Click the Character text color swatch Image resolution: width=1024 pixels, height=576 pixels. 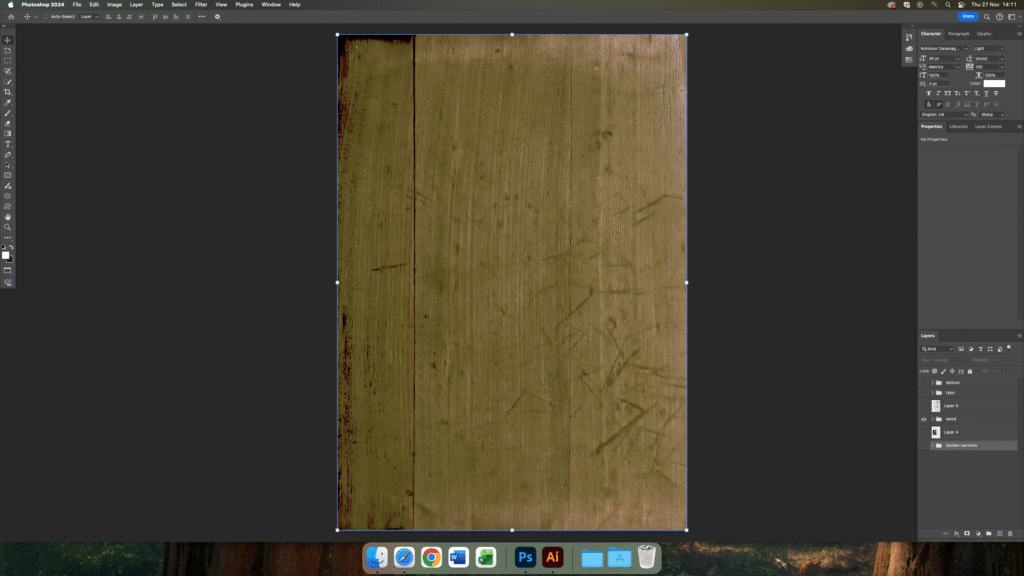pyautogui.click(x=994, y=83)
